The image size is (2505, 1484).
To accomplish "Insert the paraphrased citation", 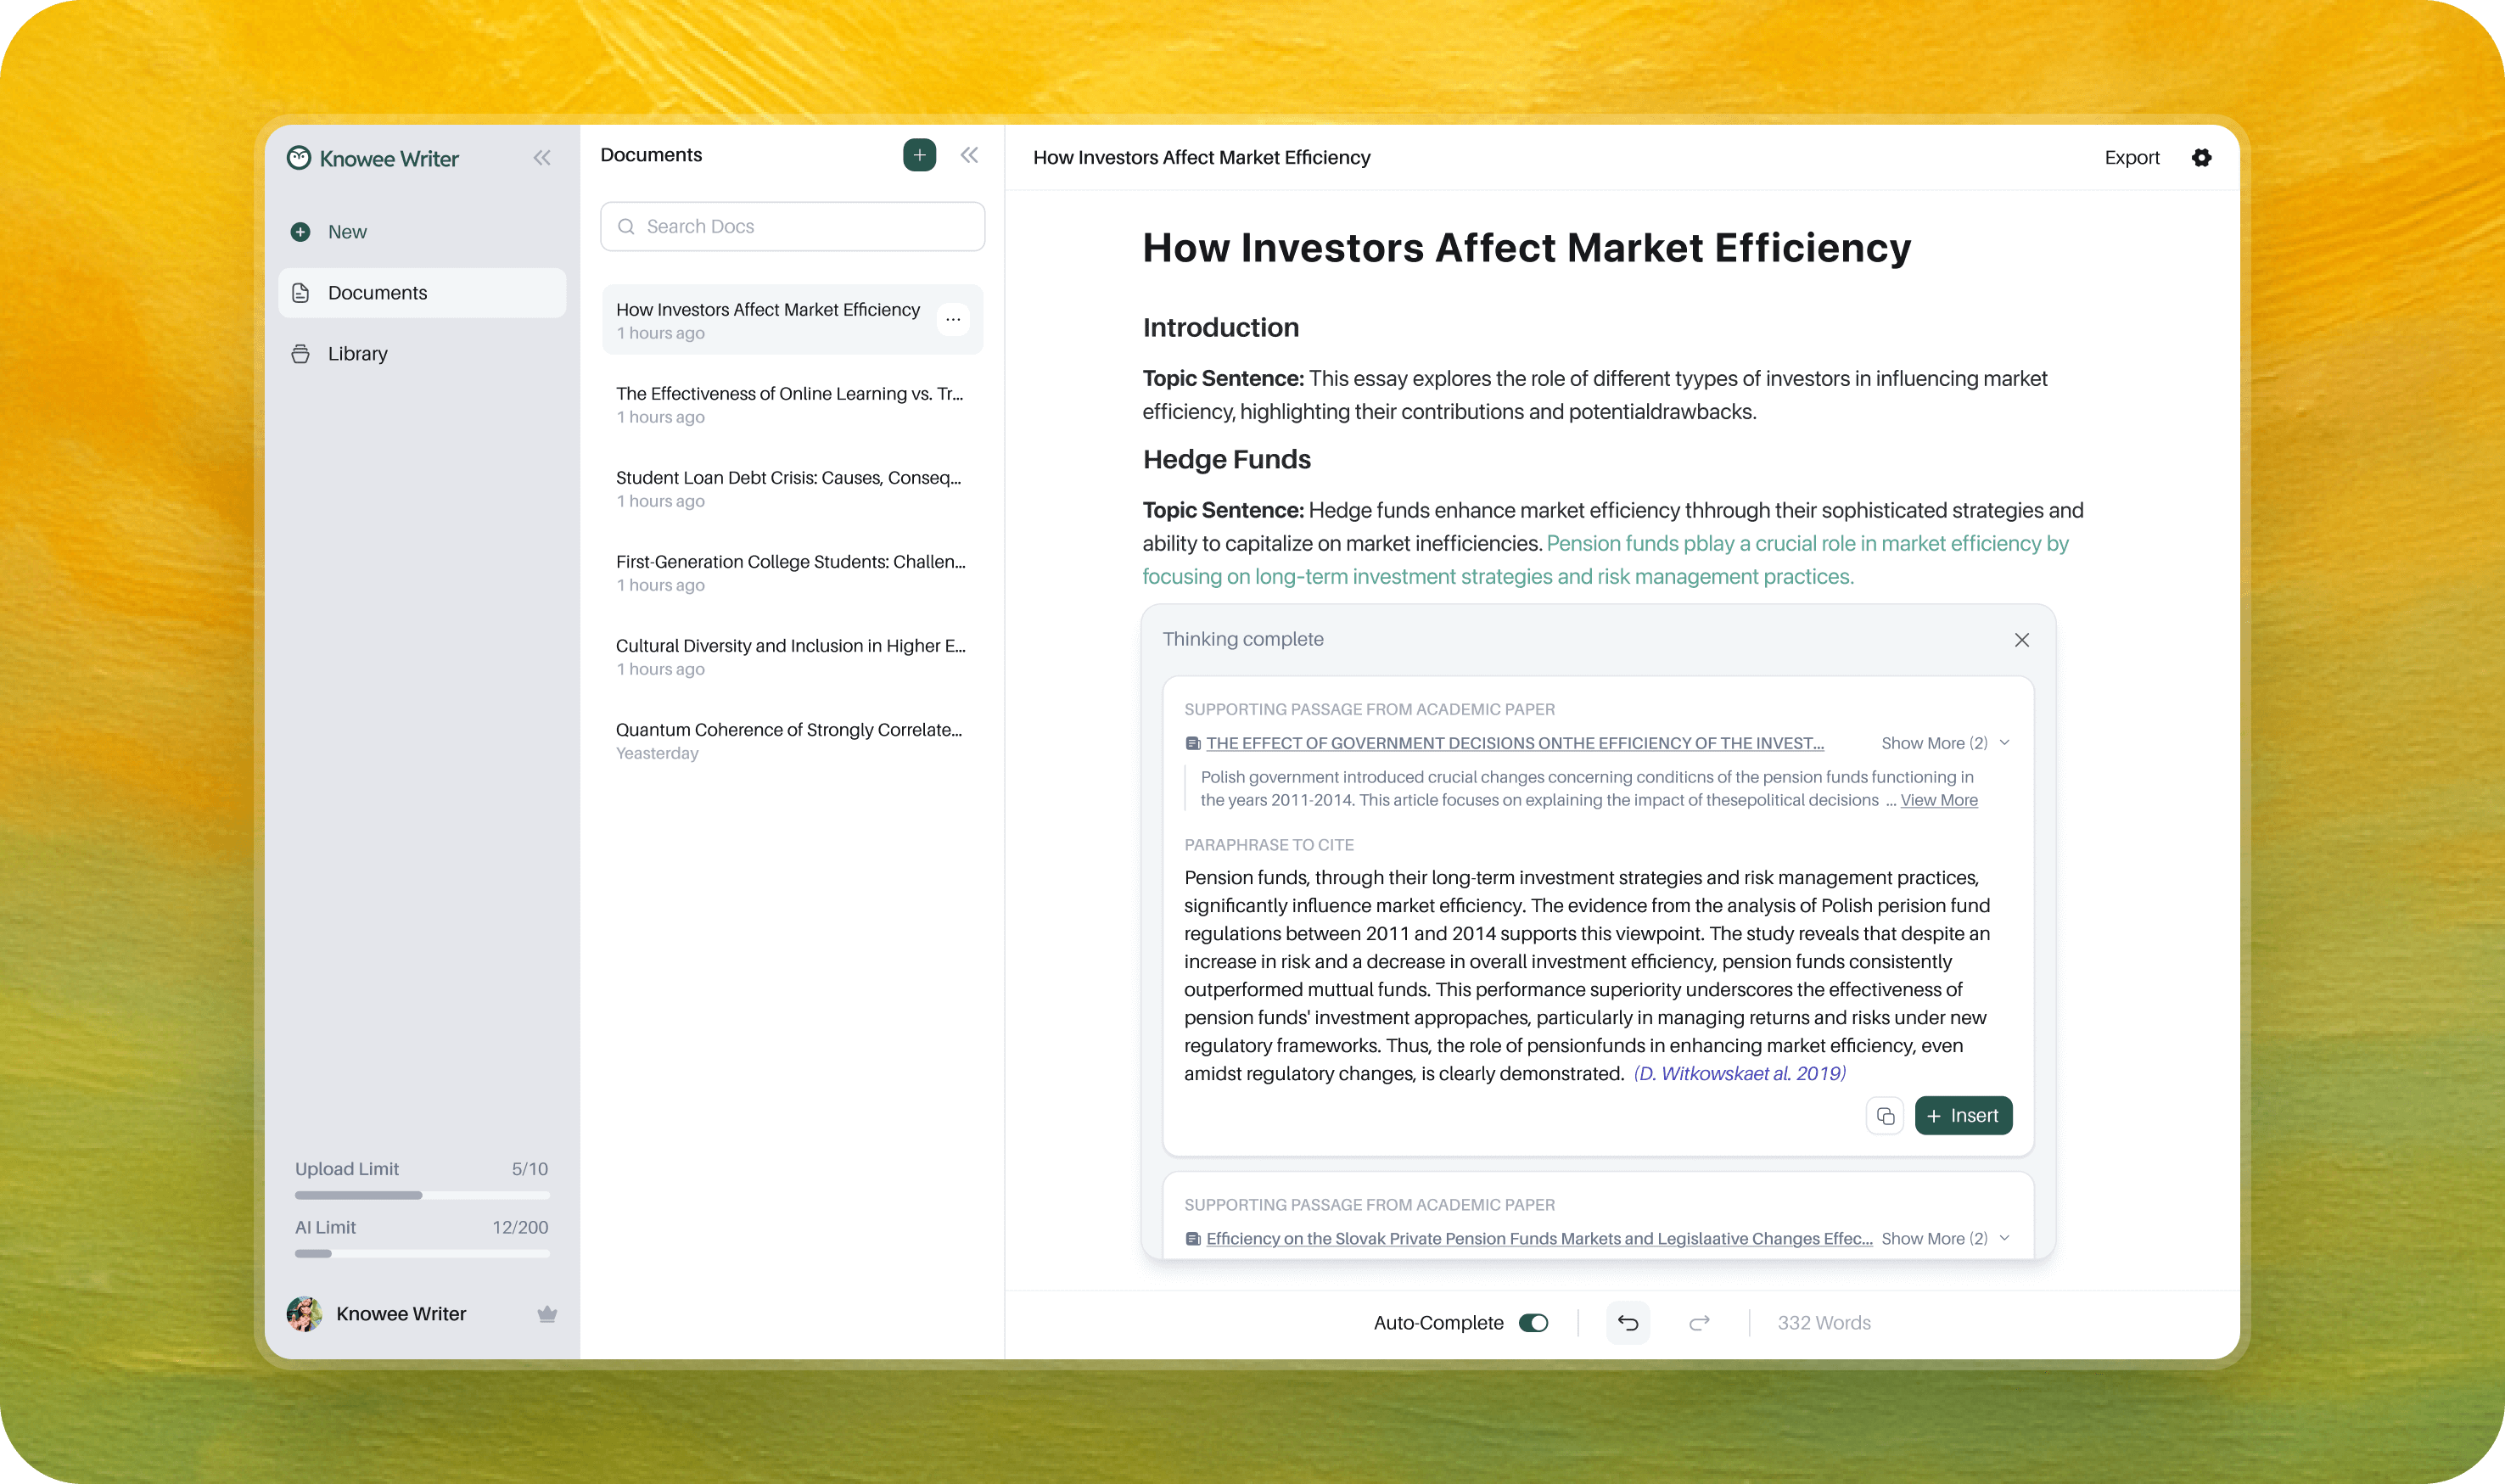I will 1962,1116.
